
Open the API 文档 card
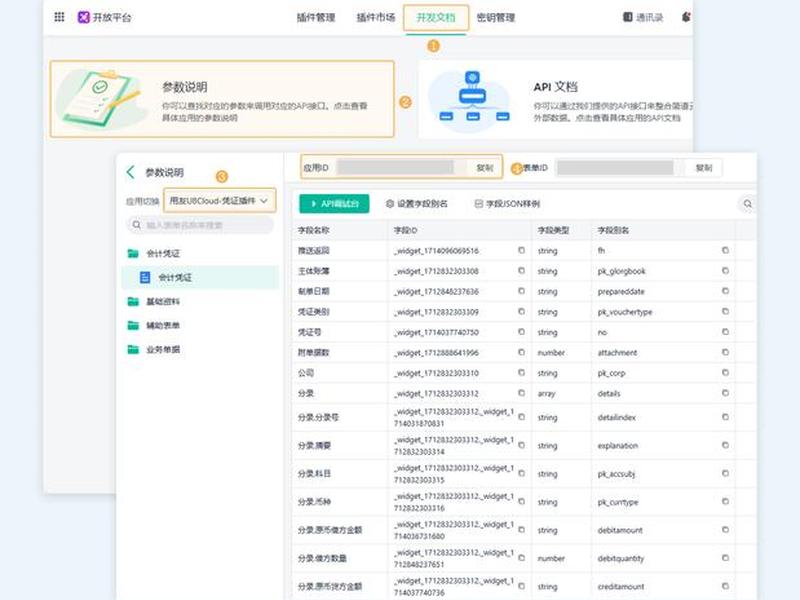pyautogui.click(x=556, y=99)
